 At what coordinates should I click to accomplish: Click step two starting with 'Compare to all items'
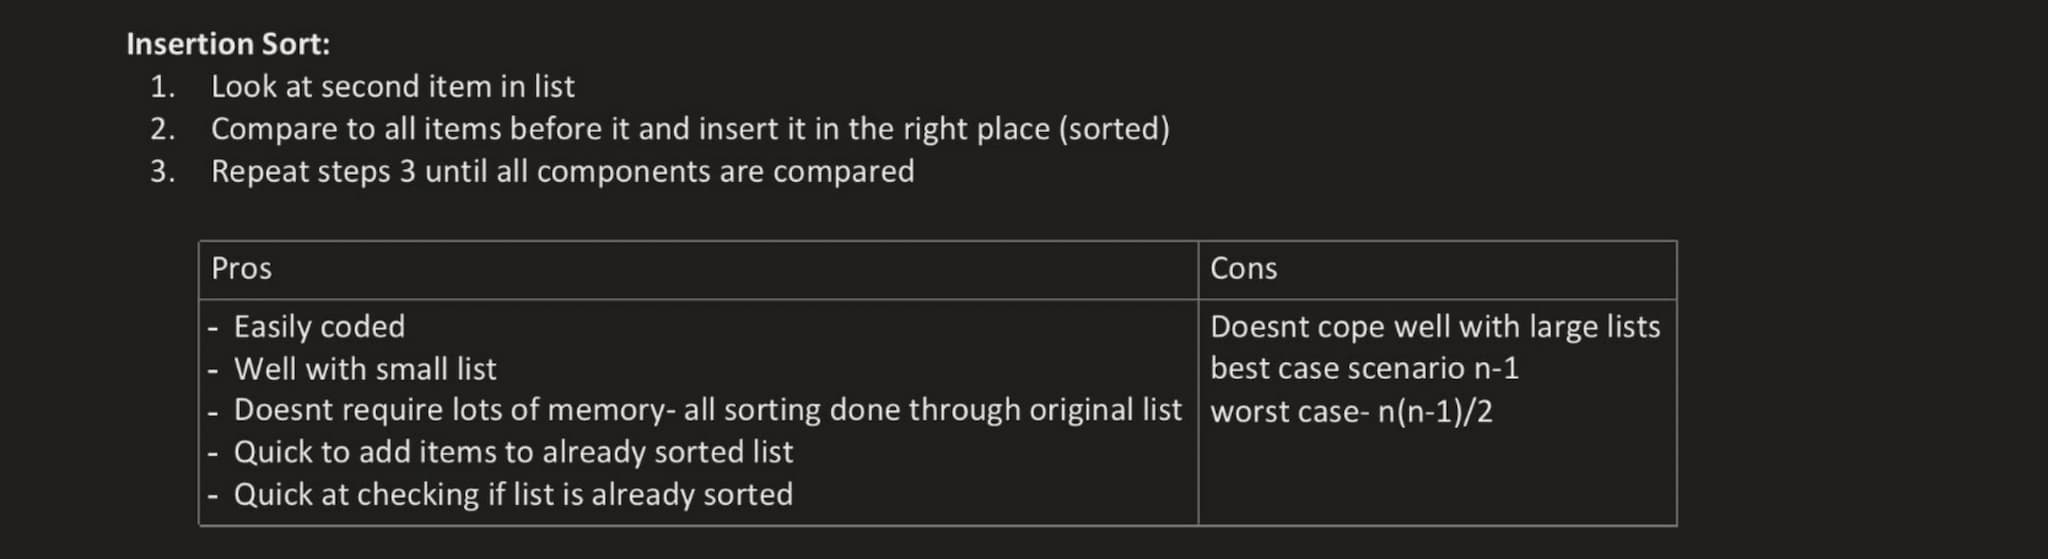[690, 129]
